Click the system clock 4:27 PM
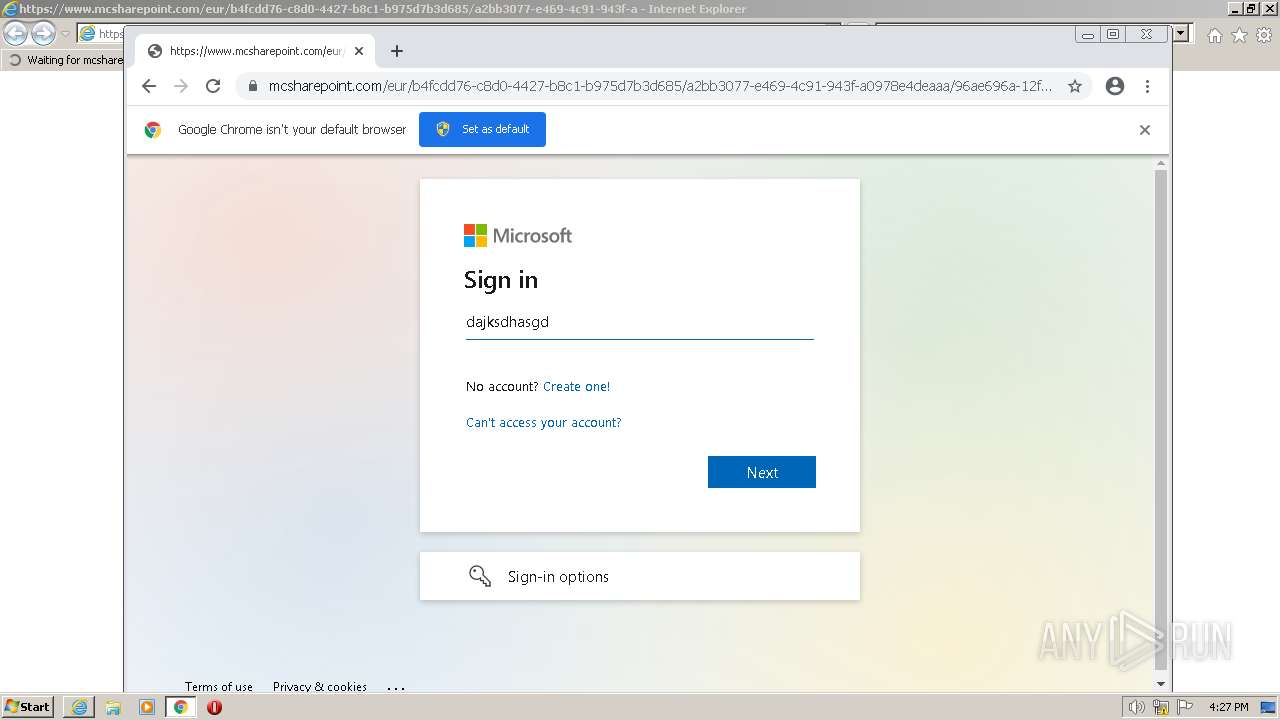1280x720 pixels. [x=1228, y=707]
